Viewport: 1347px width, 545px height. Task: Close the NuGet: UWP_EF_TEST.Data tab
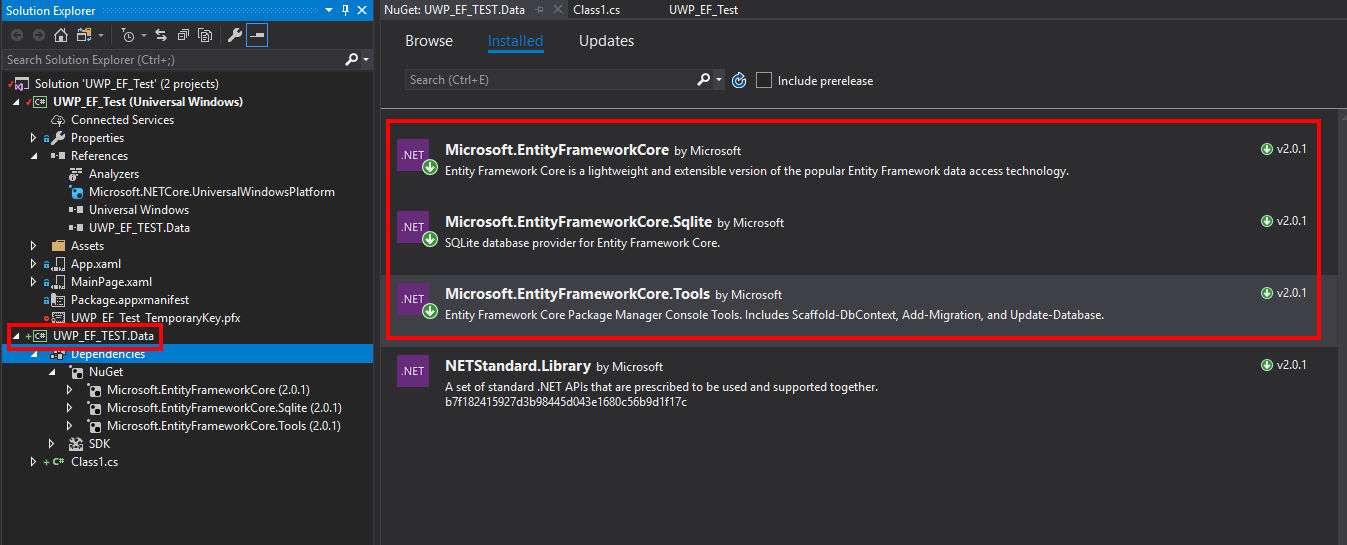(558, 9)
